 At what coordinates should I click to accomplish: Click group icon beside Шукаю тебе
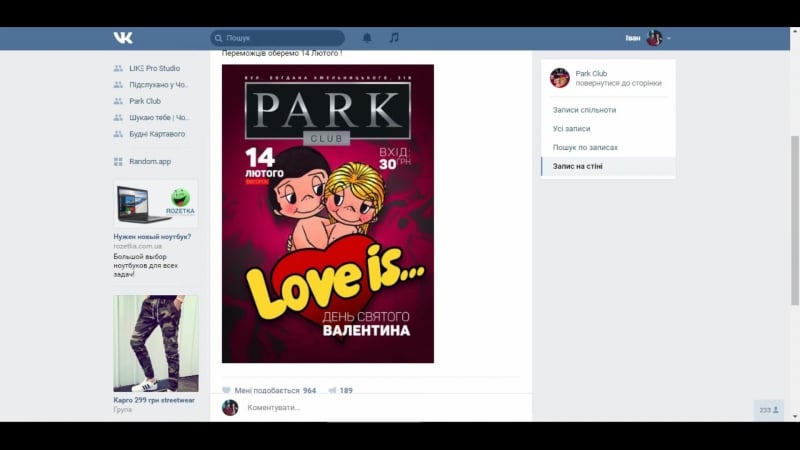coord(118,117)
